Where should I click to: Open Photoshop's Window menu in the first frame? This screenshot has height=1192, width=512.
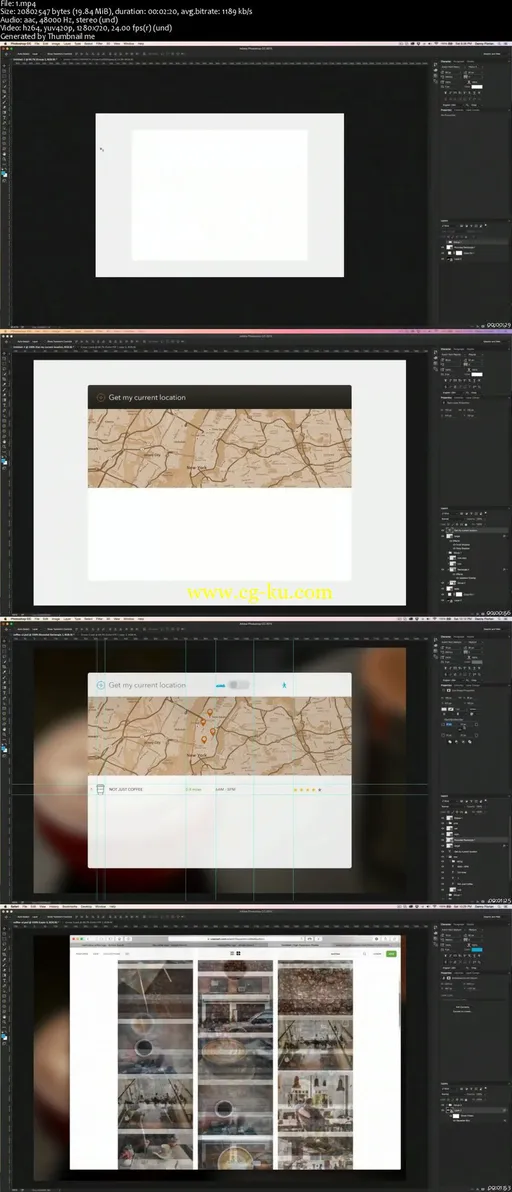pos(128,43)
